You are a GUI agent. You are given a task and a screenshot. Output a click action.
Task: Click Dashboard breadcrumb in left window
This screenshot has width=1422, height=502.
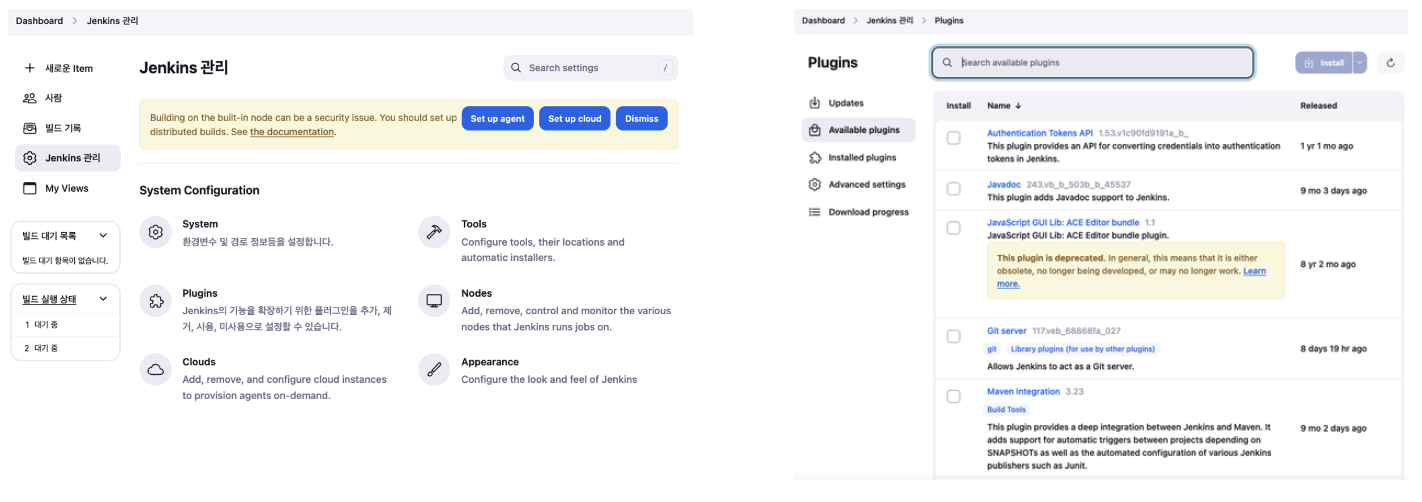(x=39, y=21)
